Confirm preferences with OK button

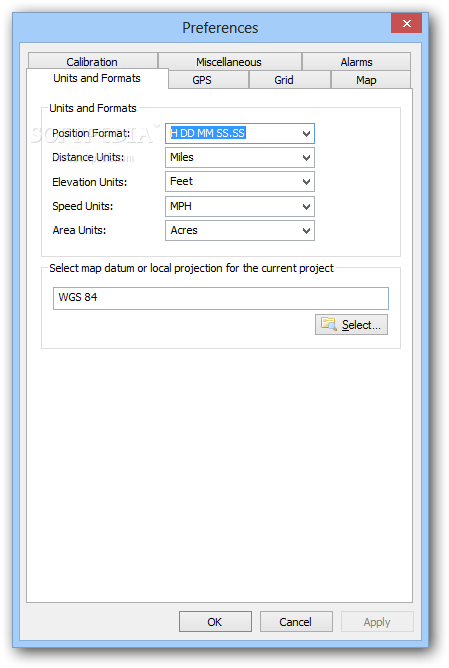pyautogui.click(x=215, y=622)
